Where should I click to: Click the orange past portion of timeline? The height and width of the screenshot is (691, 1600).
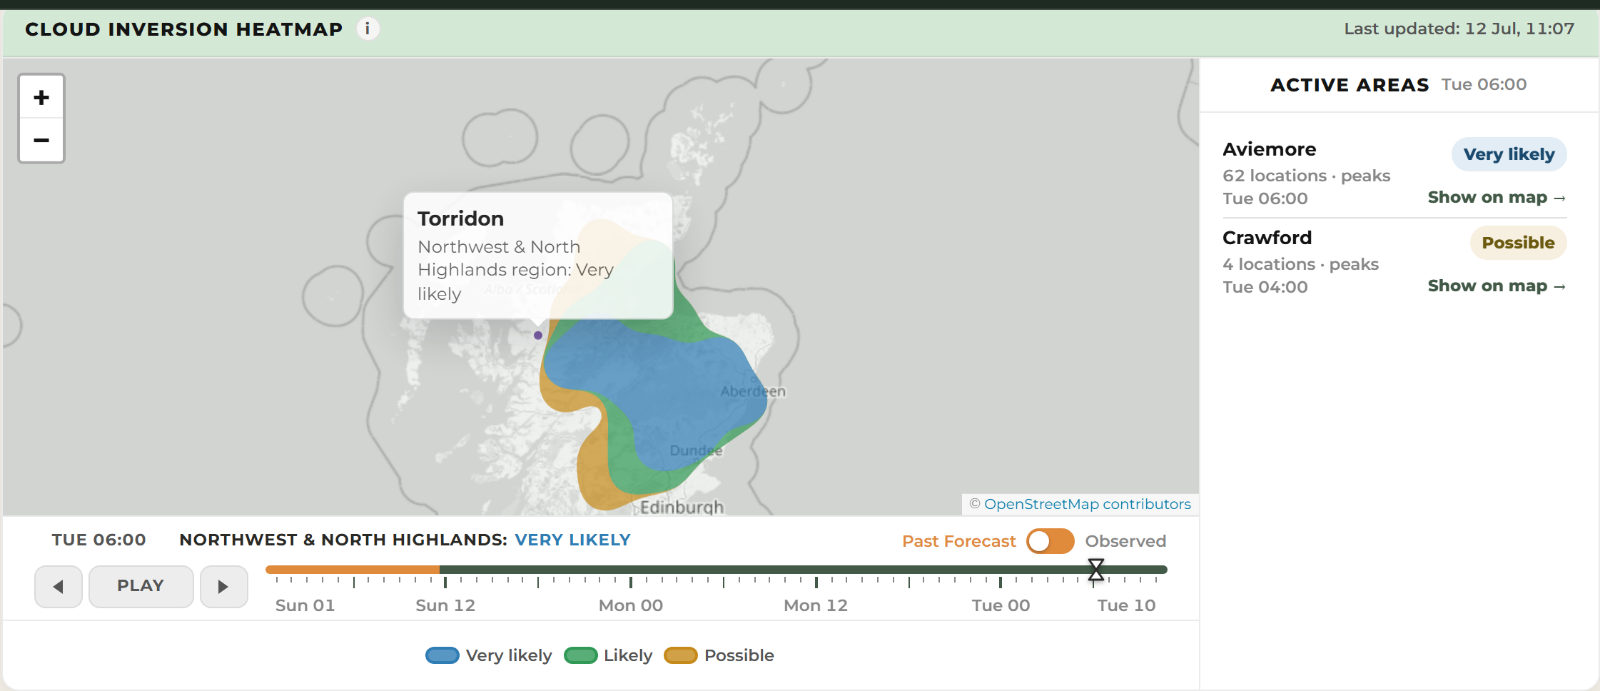click(352, 570)
